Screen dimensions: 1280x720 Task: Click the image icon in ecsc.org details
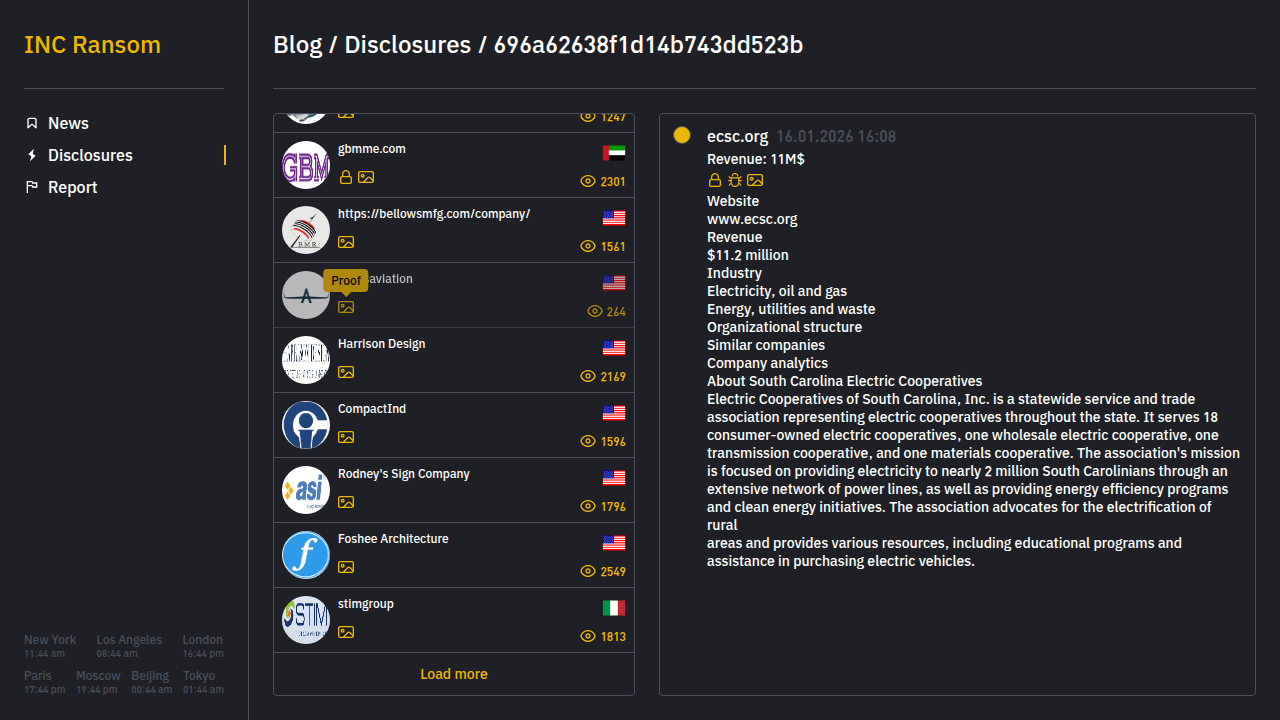click(755, 180)
